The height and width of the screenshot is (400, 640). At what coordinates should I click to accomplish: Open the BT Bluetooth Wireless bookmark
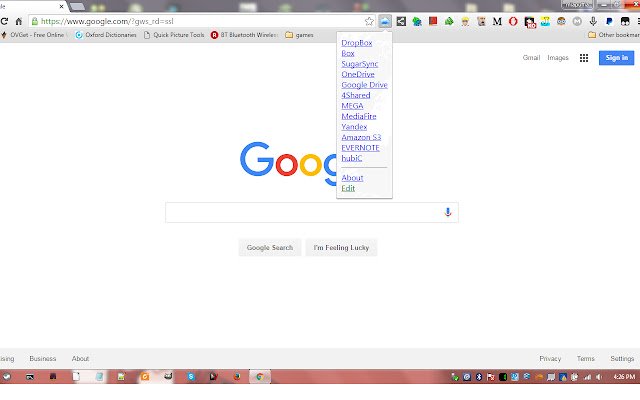(244, 35)
